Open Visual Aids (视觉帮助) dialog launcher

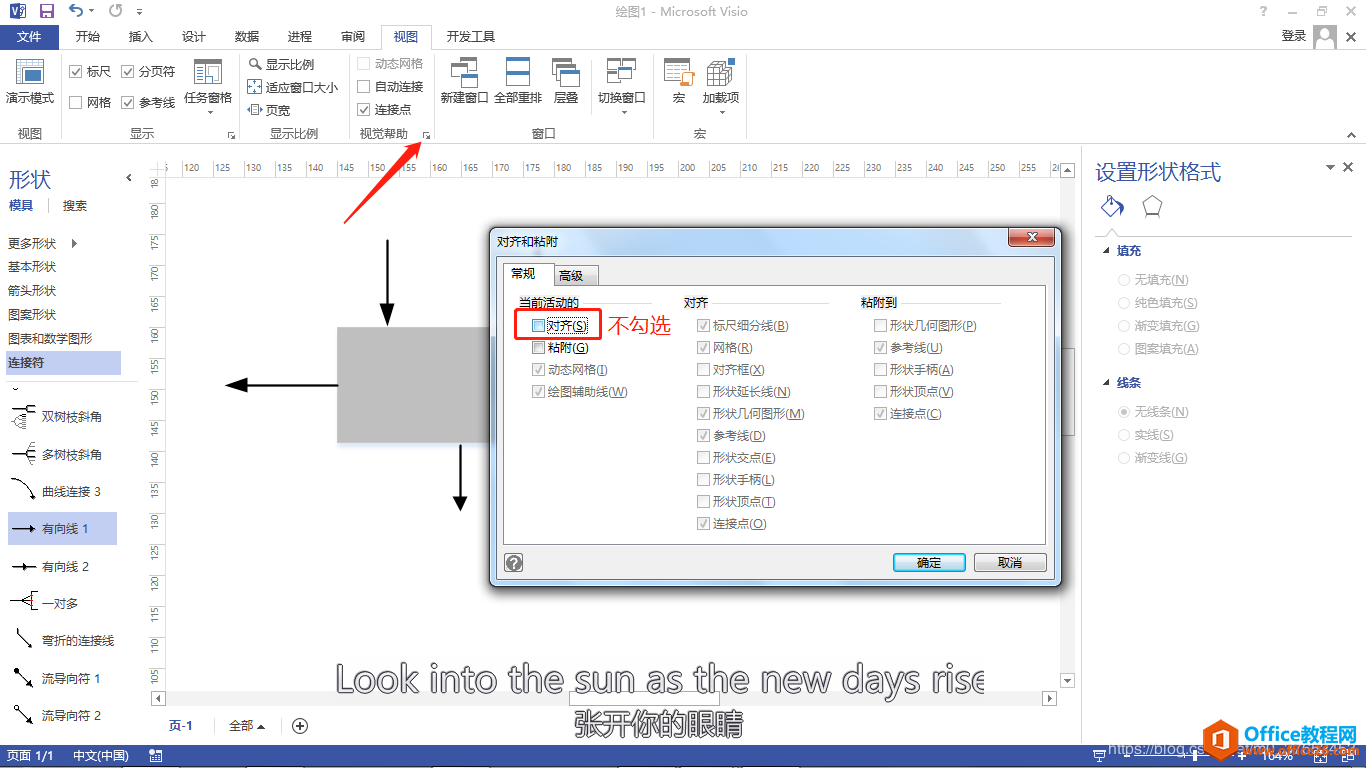426,134
